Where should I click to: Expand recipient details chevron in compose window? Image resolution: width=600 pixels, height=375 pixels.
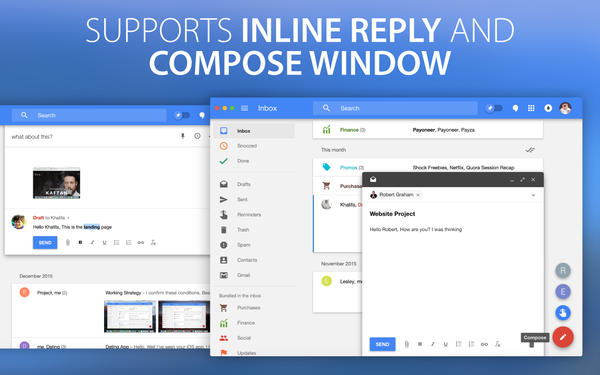(x=533, y=195)
